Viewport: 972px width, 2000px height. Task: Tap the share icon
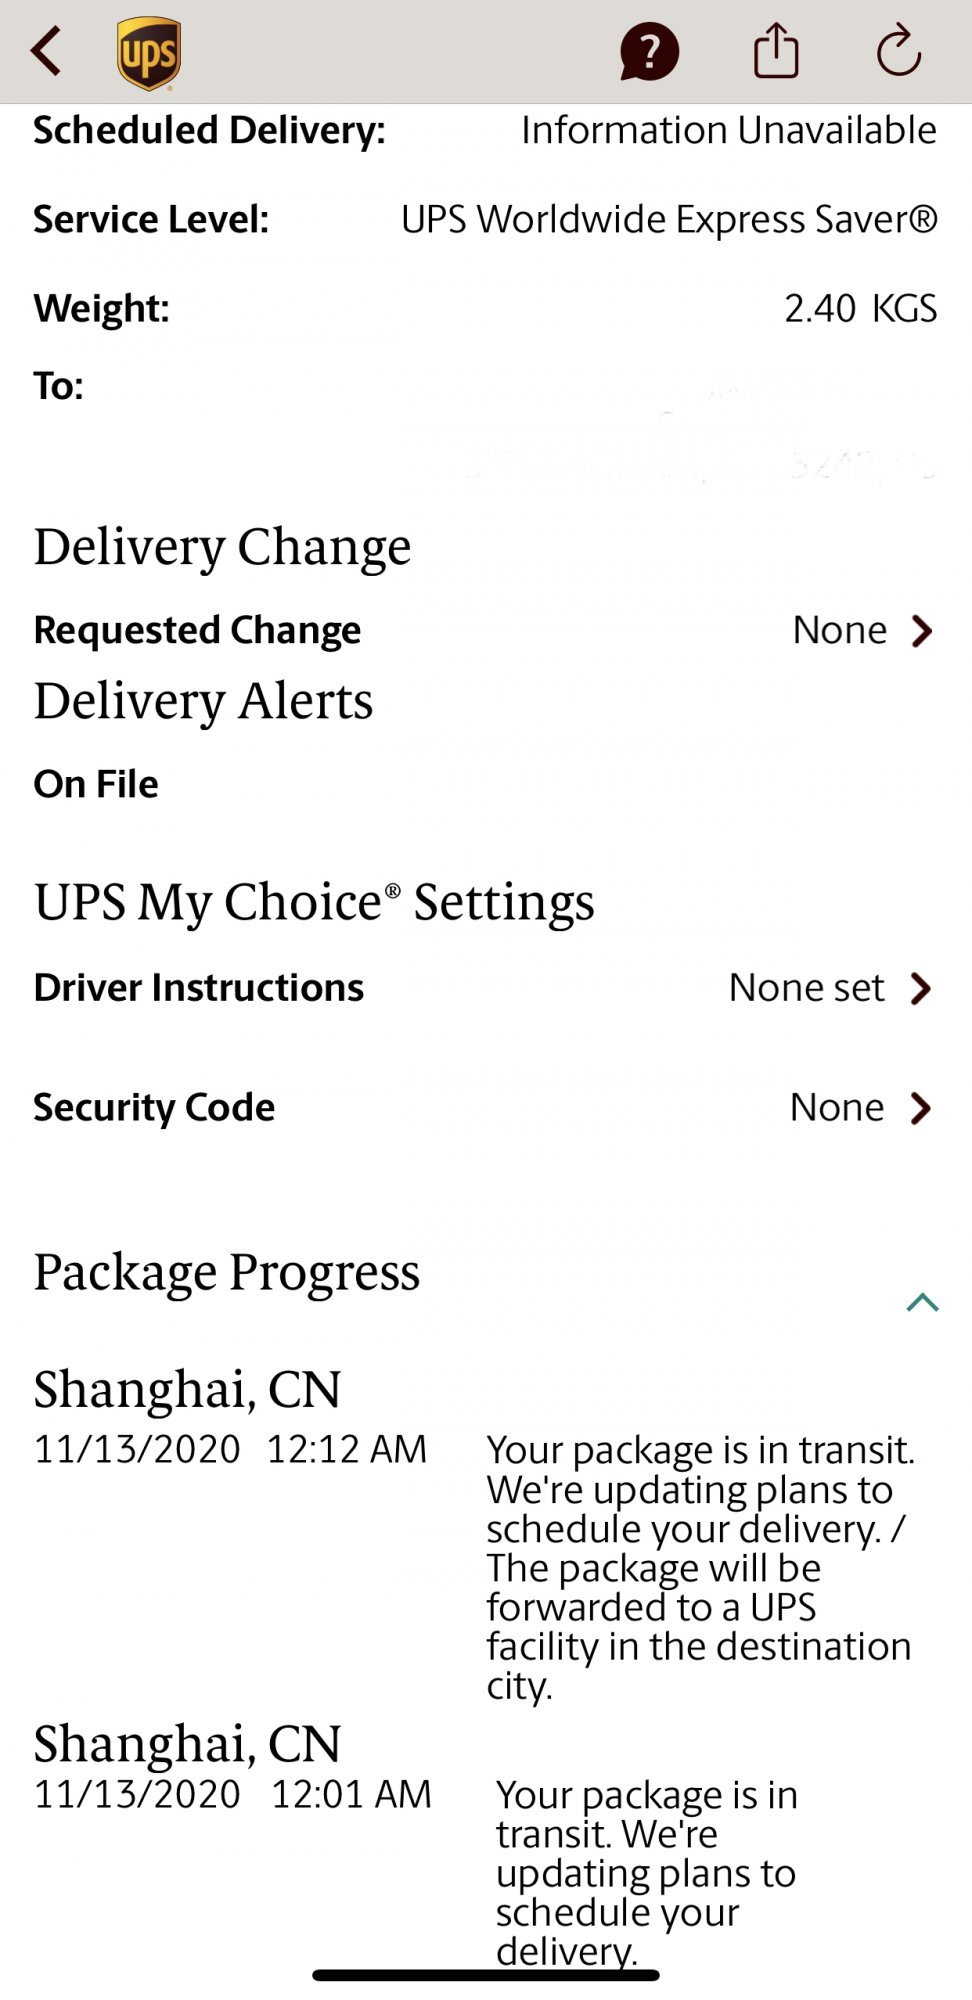776,50
